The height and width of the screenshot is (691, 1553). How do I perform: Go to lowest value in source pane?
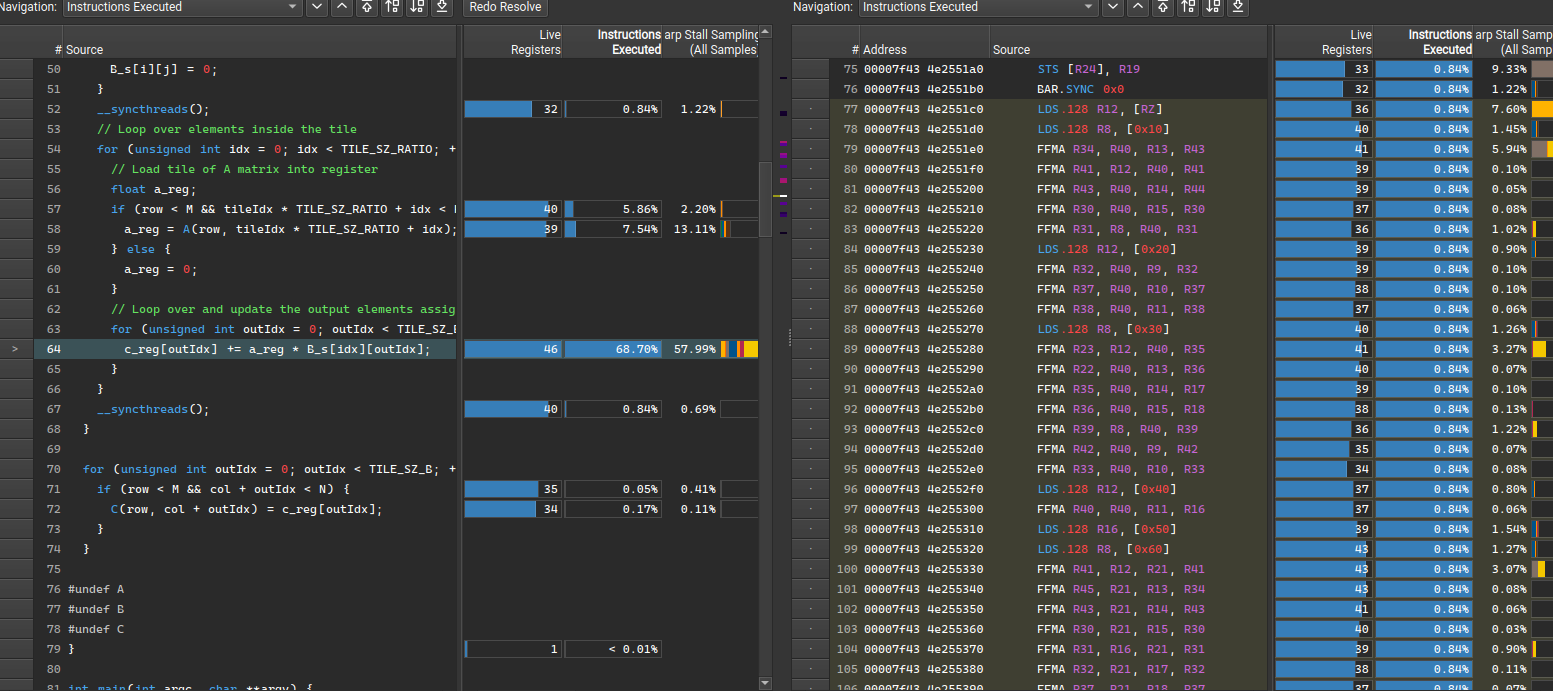coord(442,7)
